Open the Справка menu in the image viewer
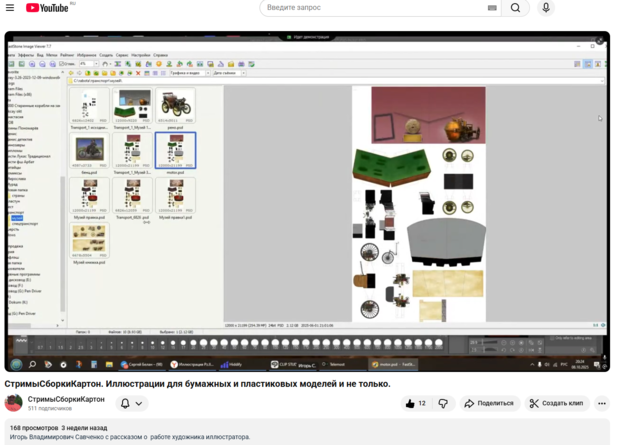 pos(161,55)
